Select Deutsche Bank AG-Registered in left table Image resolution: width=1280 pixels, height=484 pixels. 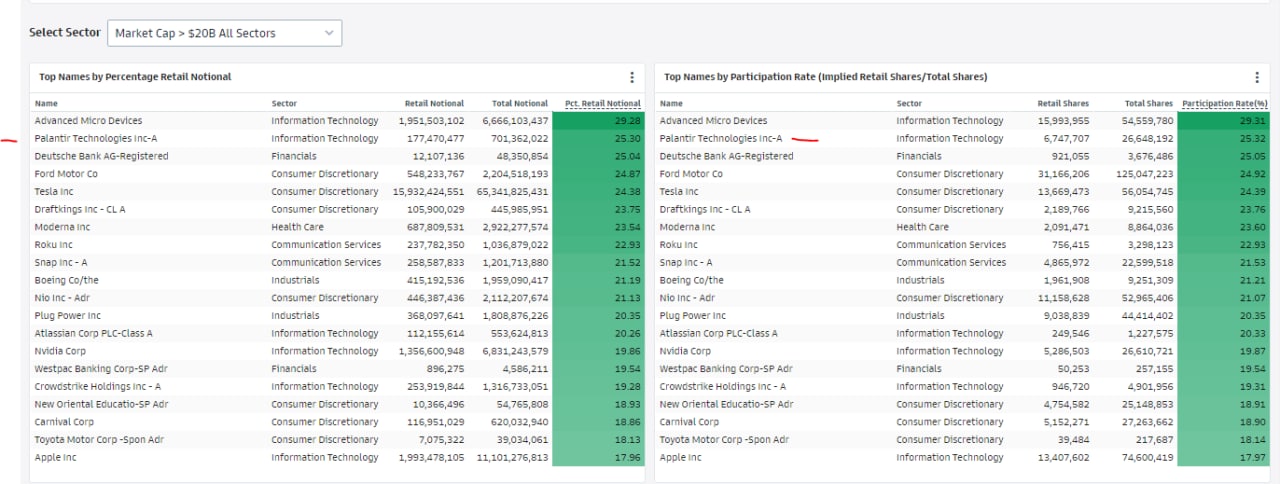tap(102, 156)
